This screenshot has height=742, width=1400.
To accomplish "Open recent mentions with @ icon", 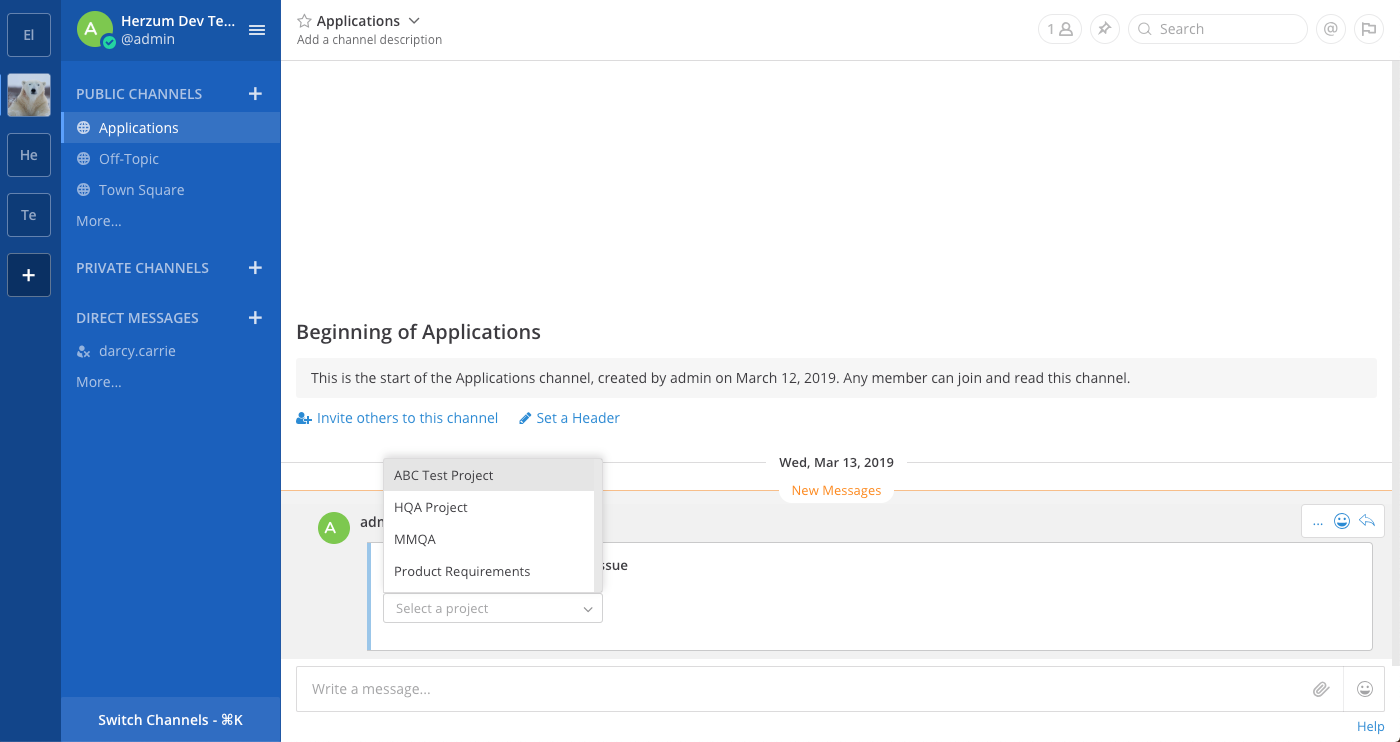I will 1330,29.
